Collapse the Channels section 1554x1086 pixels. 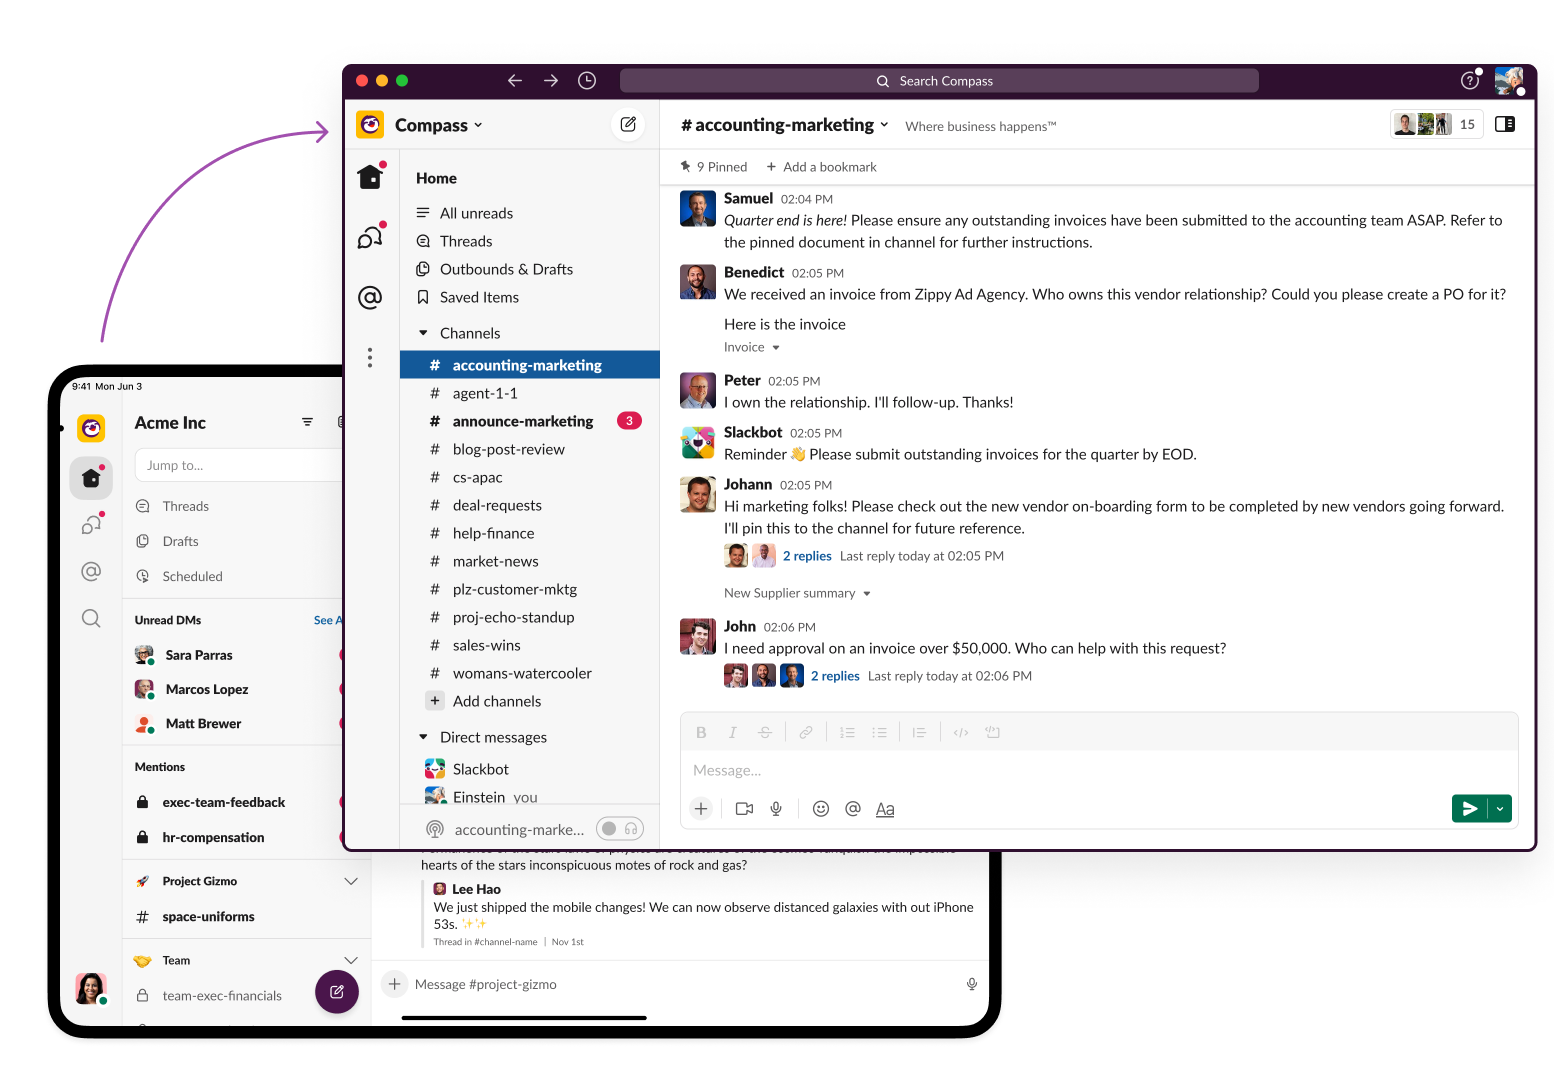[422, 333]
